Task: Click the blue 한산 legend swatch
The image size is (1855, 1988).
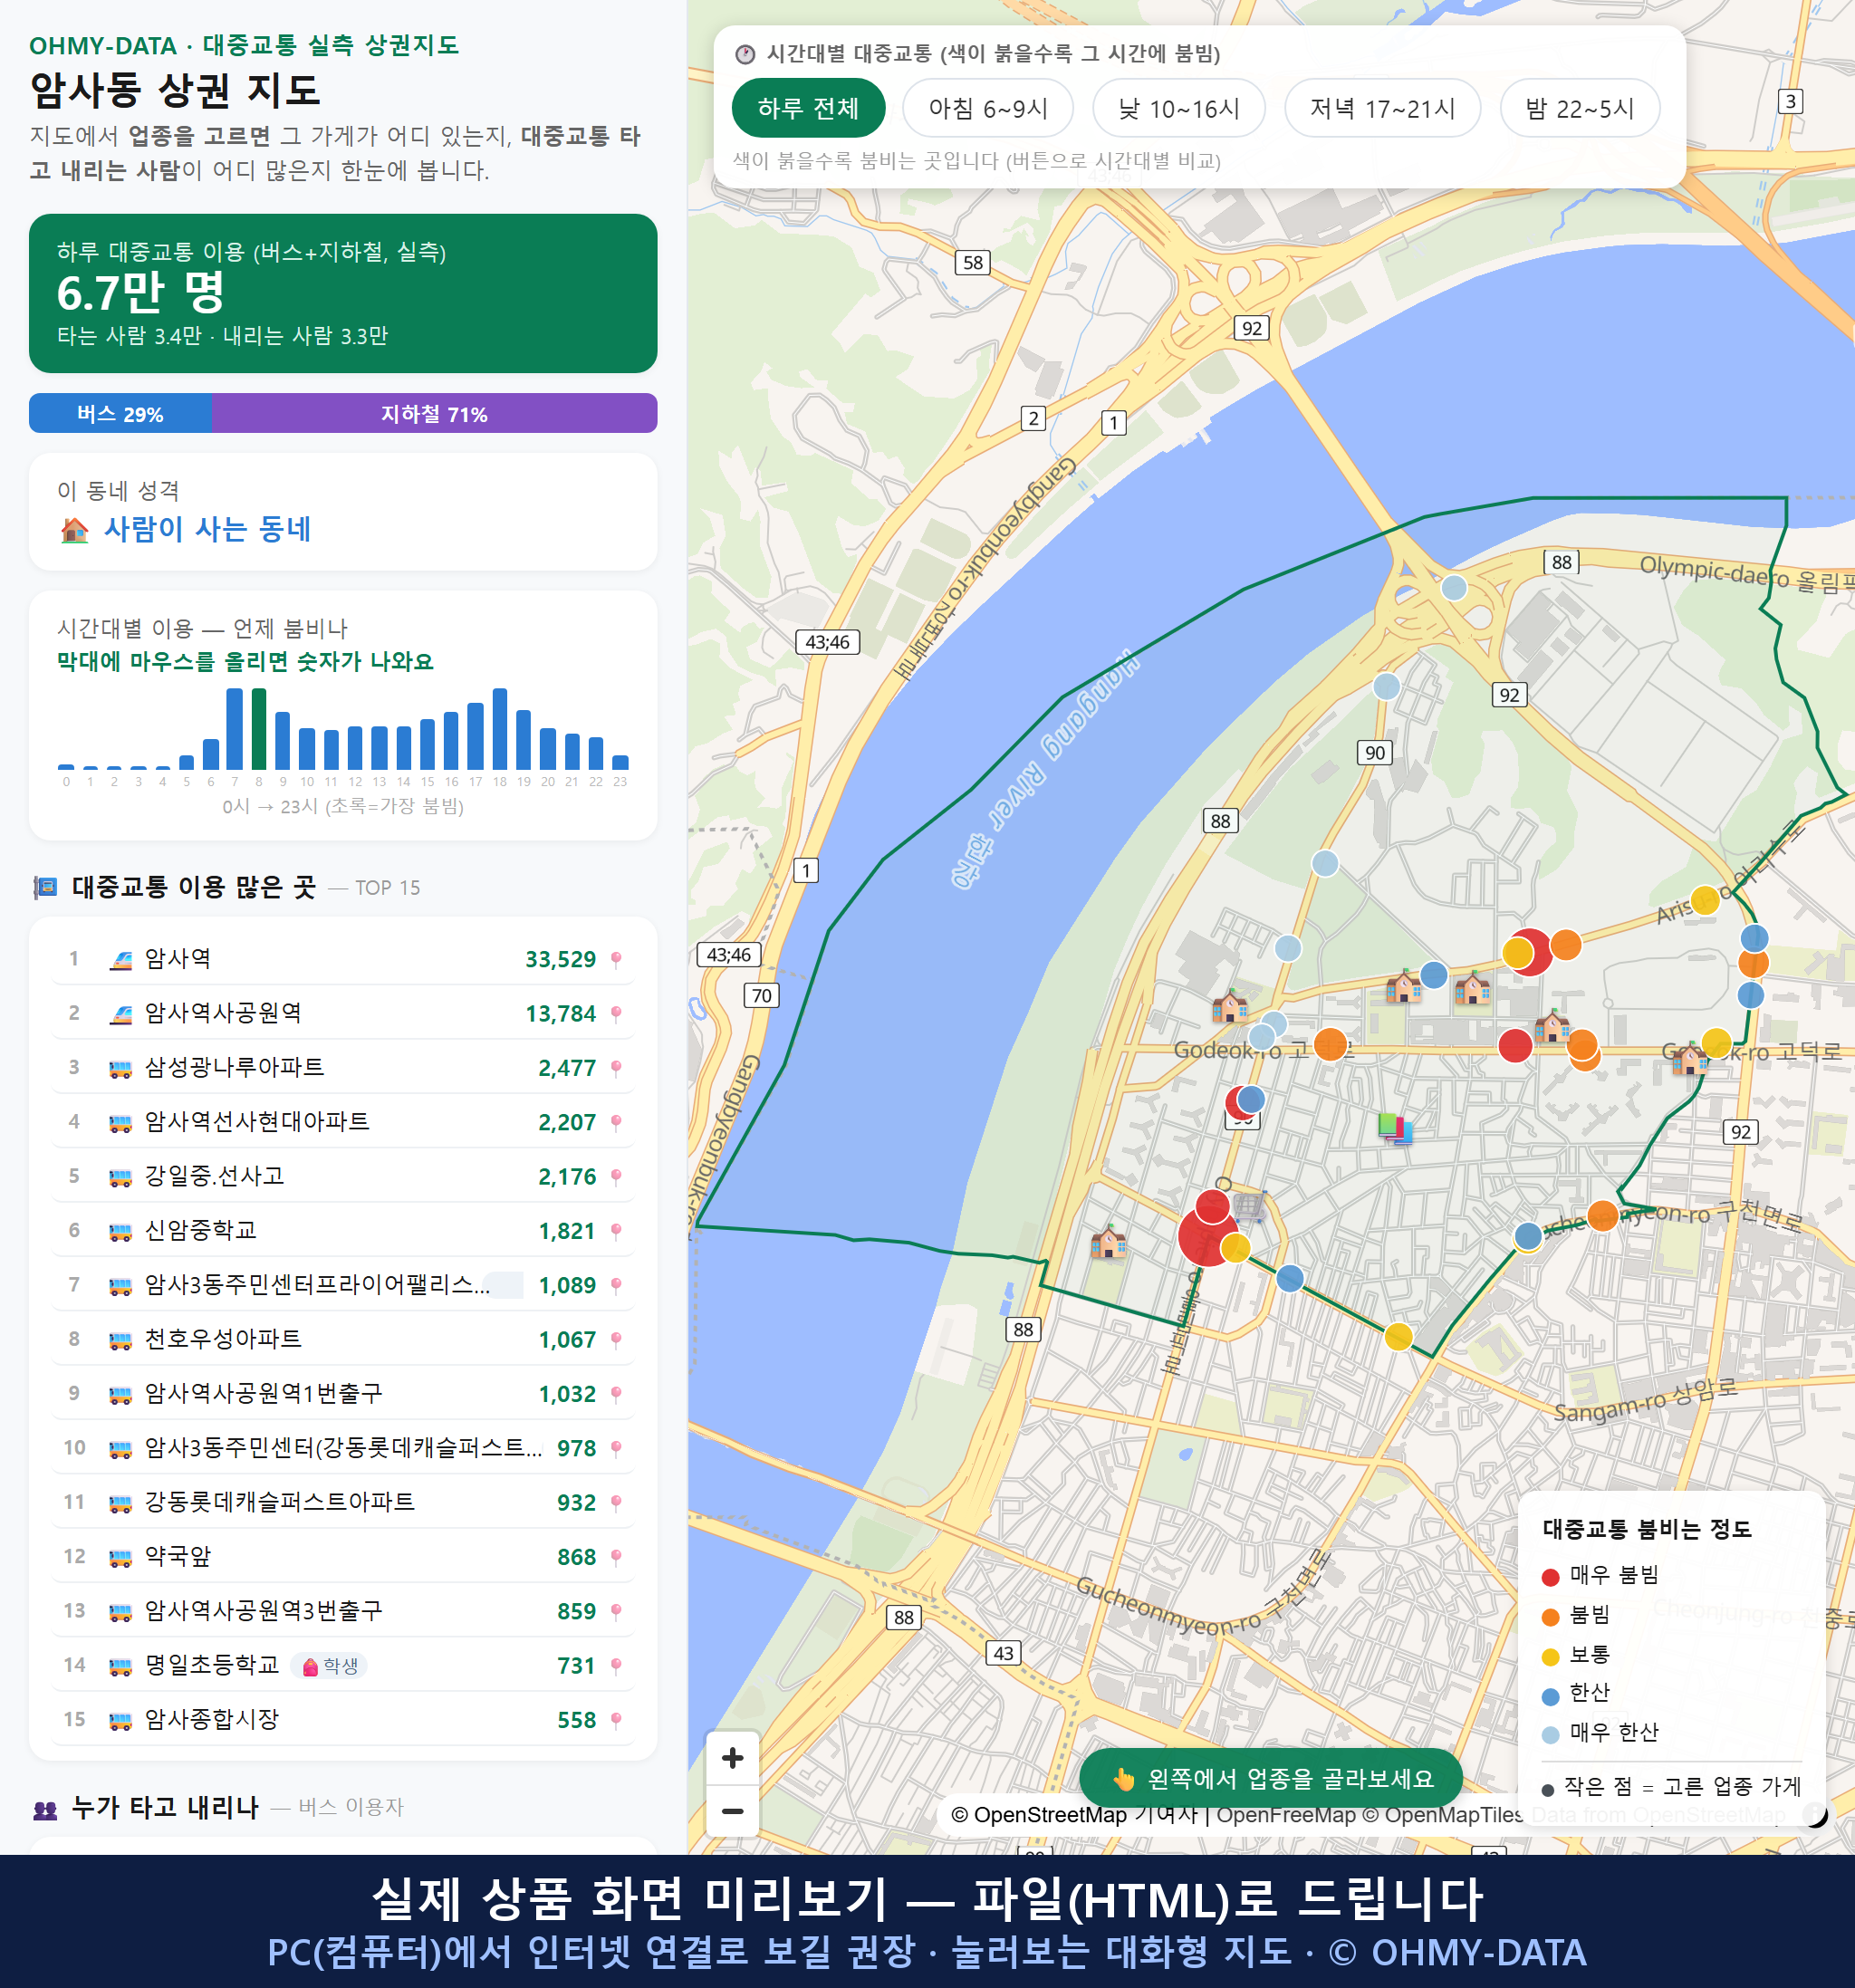Action: tap(1550, 1696)
